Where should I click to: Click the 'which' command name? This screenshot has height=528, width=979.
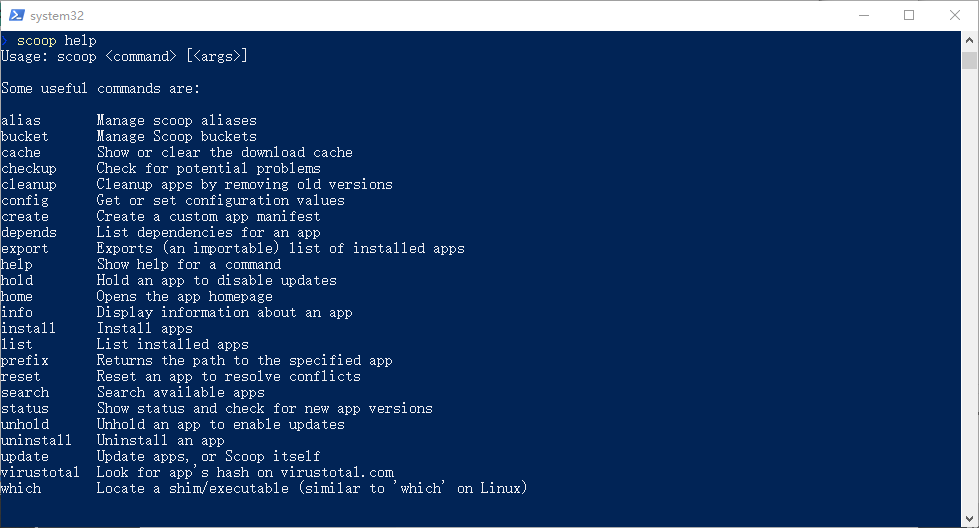click(x=21, y=488)
